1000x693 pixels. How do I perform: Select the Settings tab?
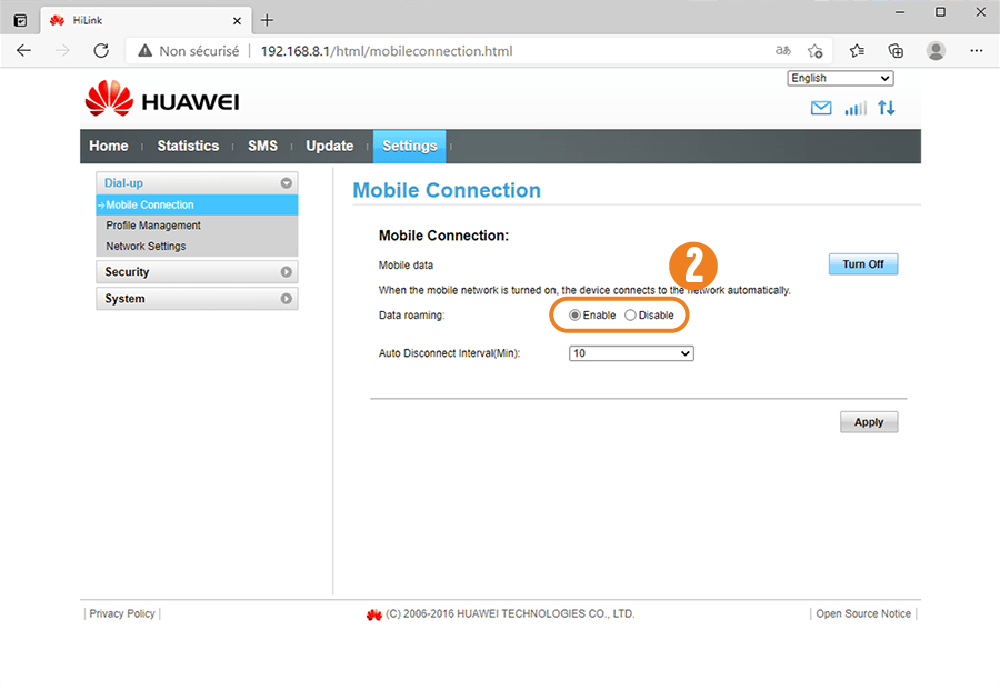(409, 146)
